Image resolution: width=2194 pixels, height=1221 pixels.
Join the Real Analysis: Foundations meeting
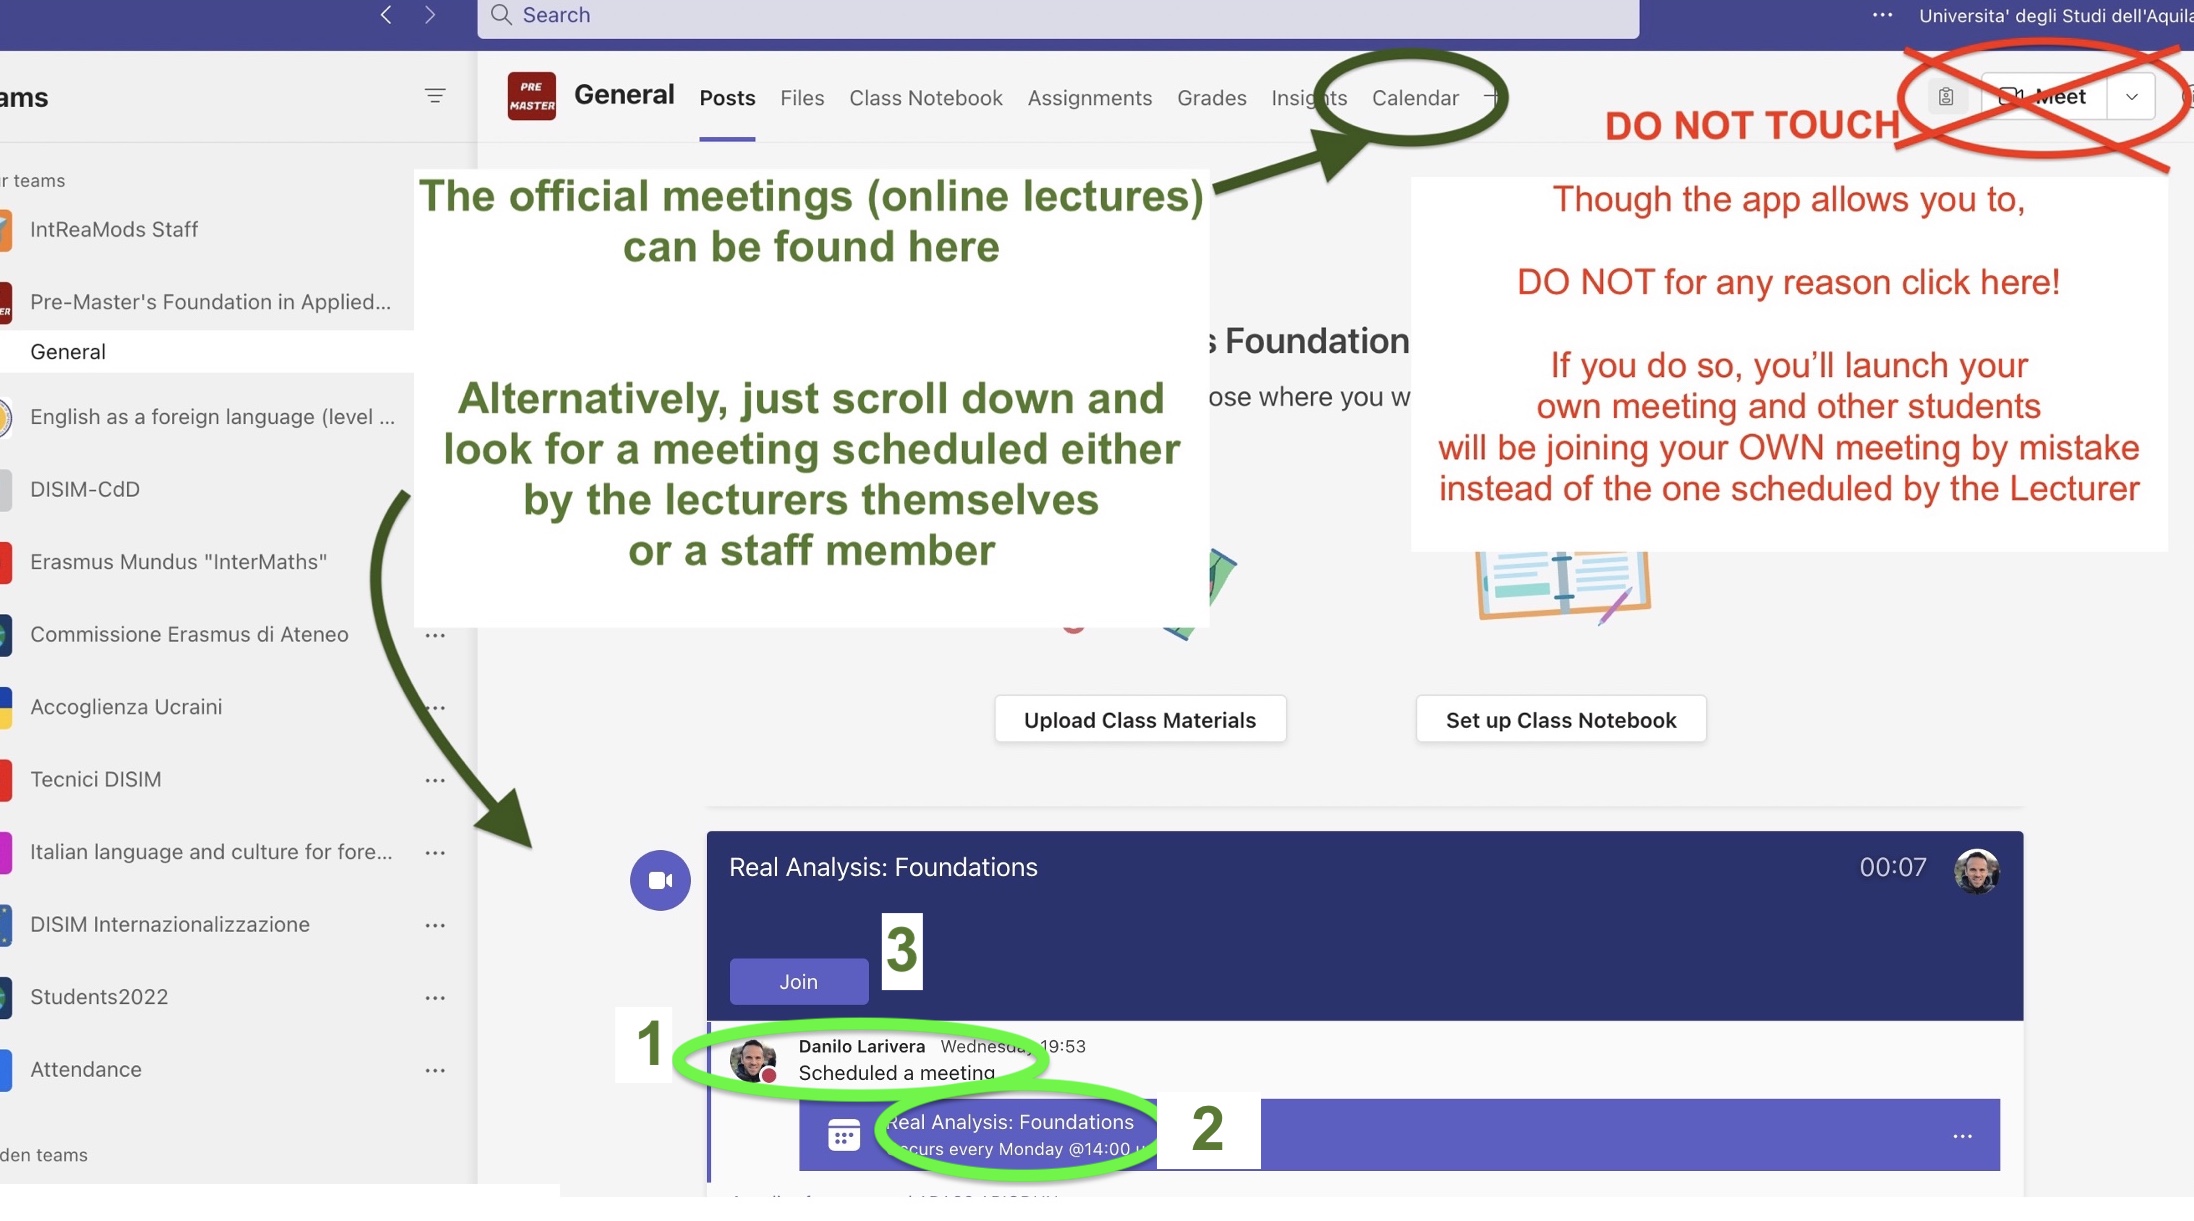[x=798, y=981]
